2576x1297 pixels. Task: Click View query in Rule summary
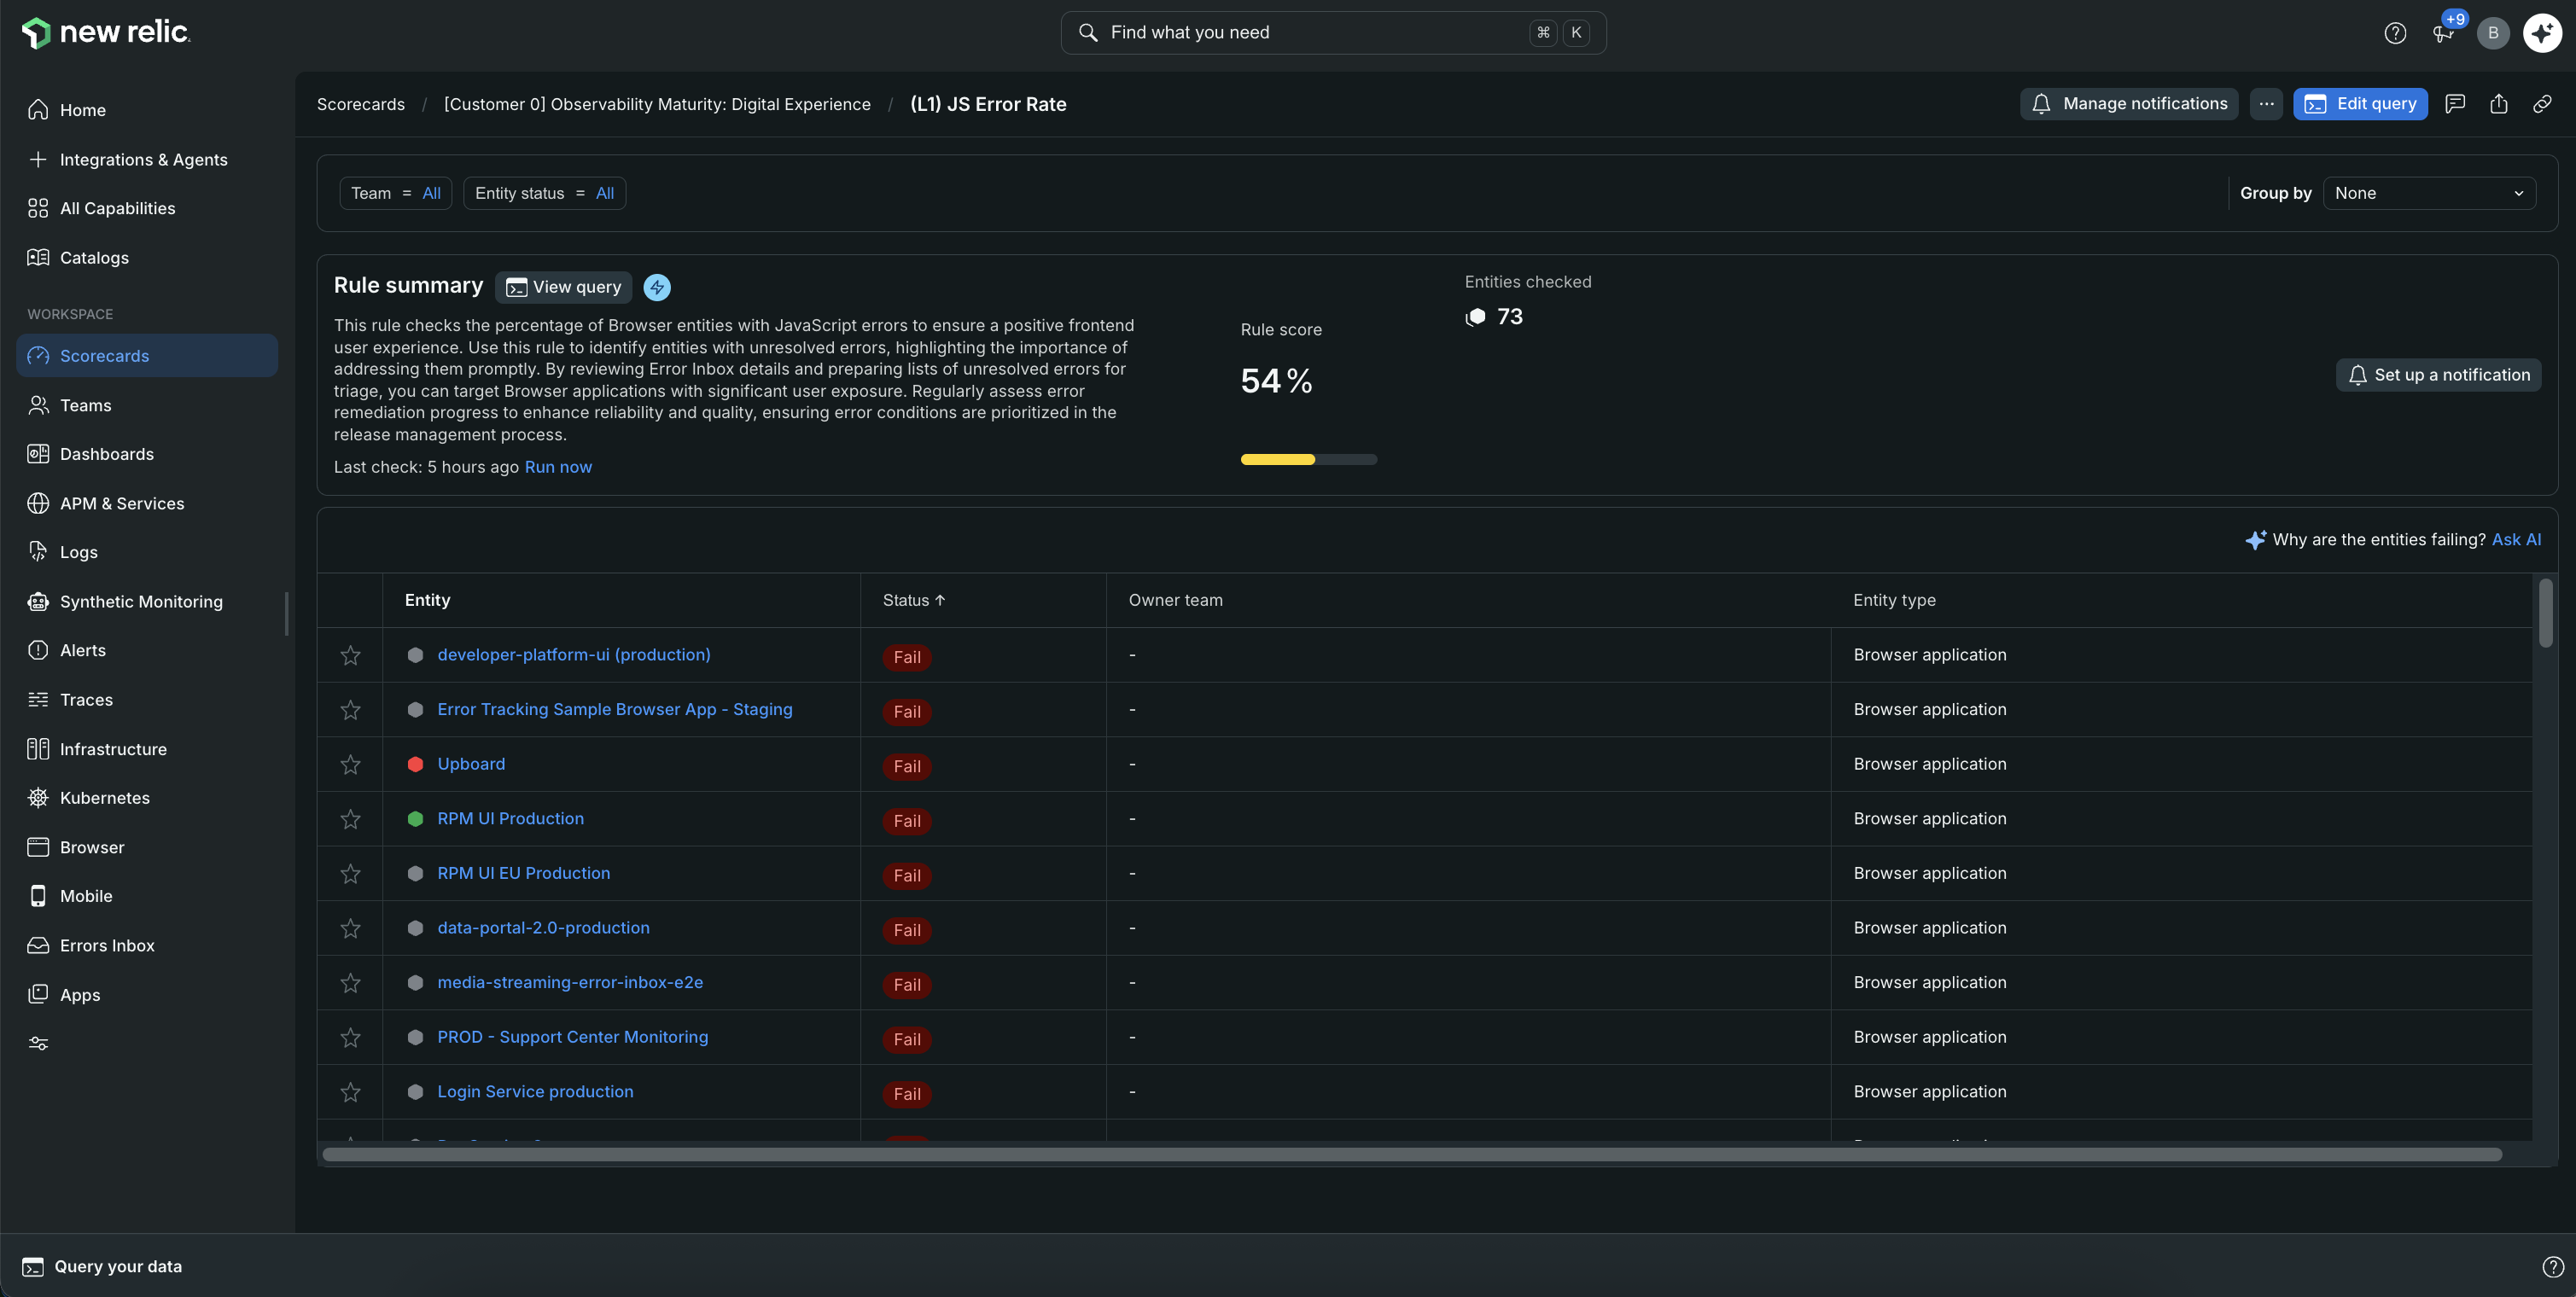coord(563,287)
